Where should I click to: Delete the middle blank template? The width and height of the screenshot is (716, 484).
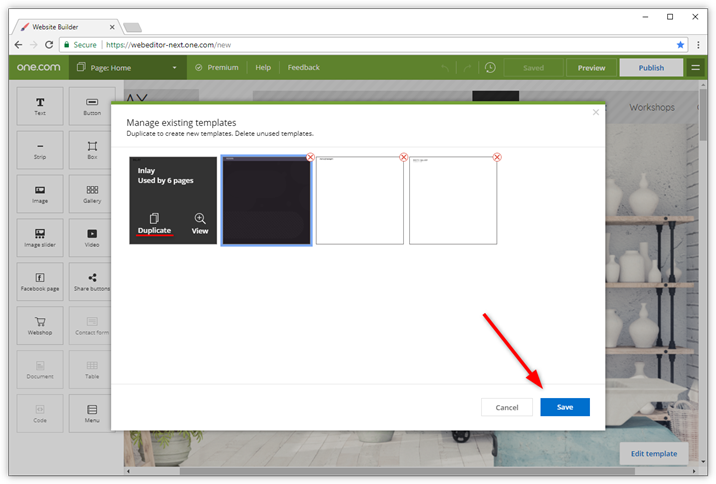(x=403, y=157)
